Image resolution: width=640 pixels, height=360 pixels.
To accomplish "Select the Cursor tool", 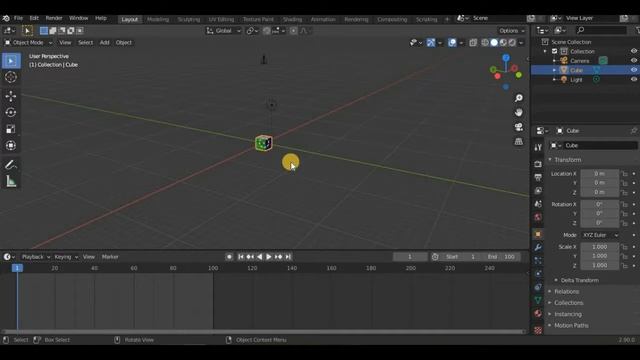I will 11,77.
